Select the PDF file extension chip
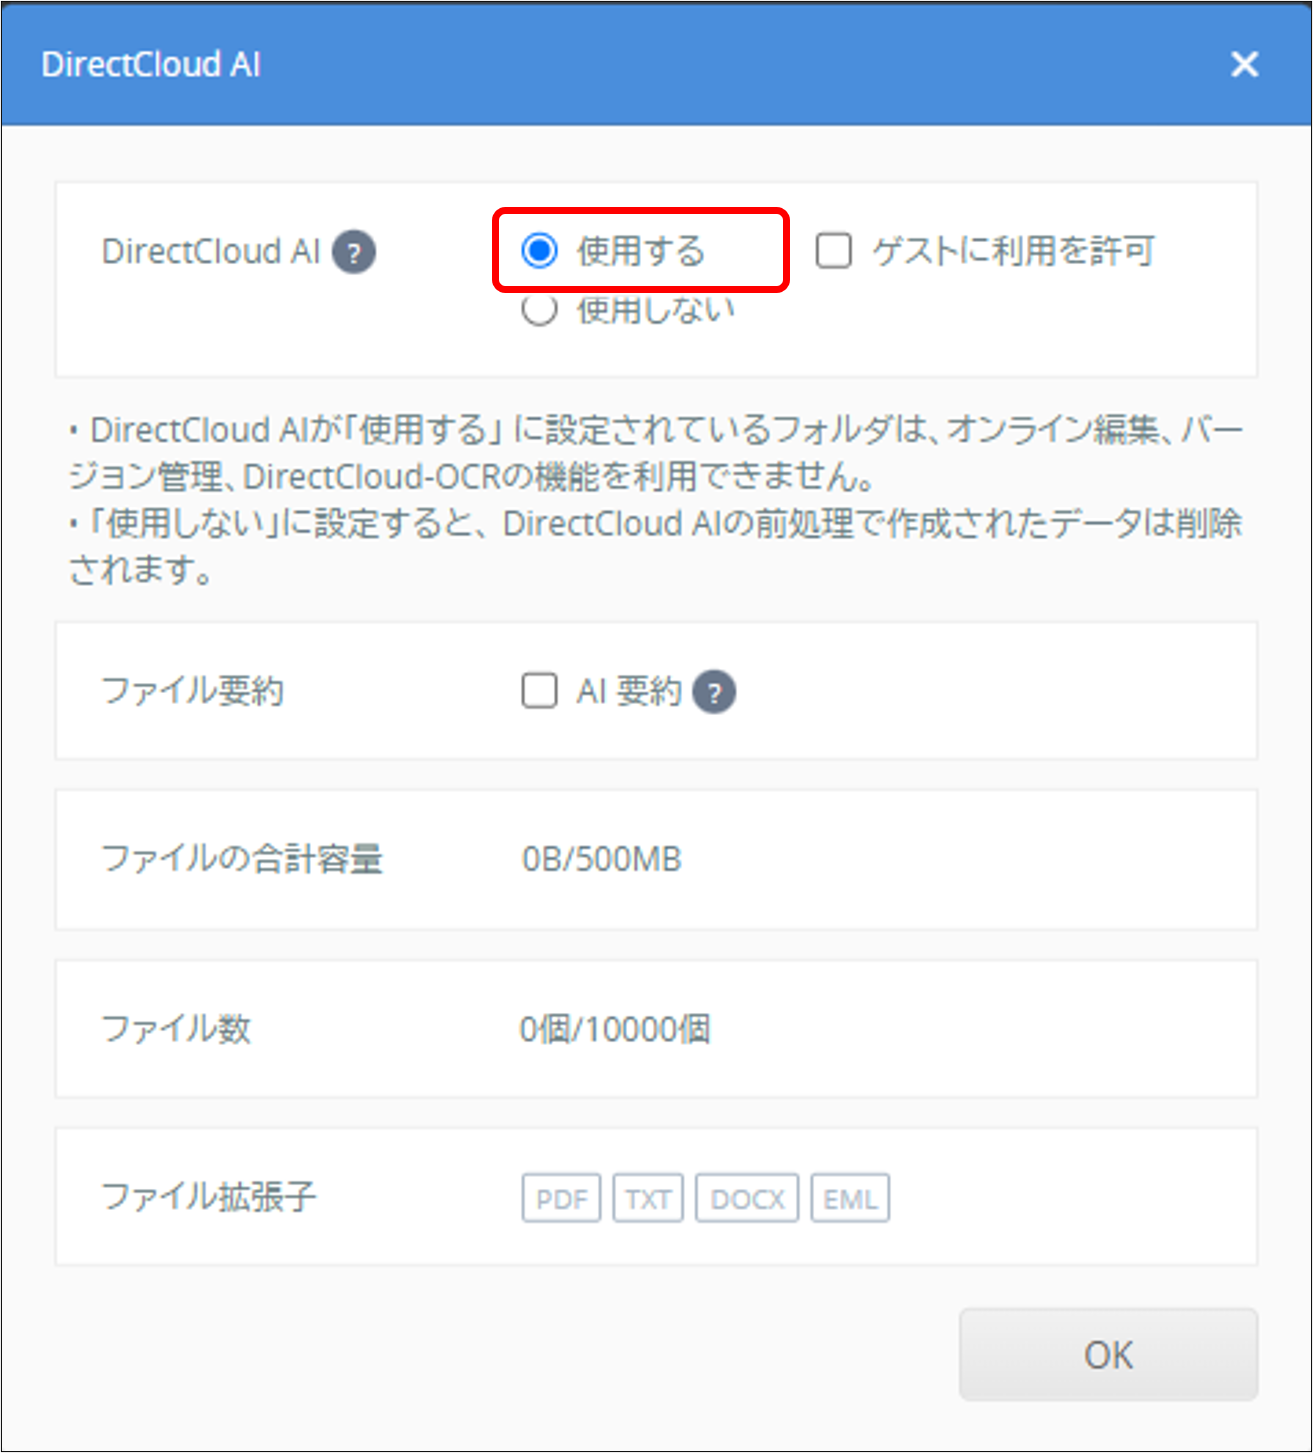This screenshot has width=1313, height=1453. (561, 1197)
